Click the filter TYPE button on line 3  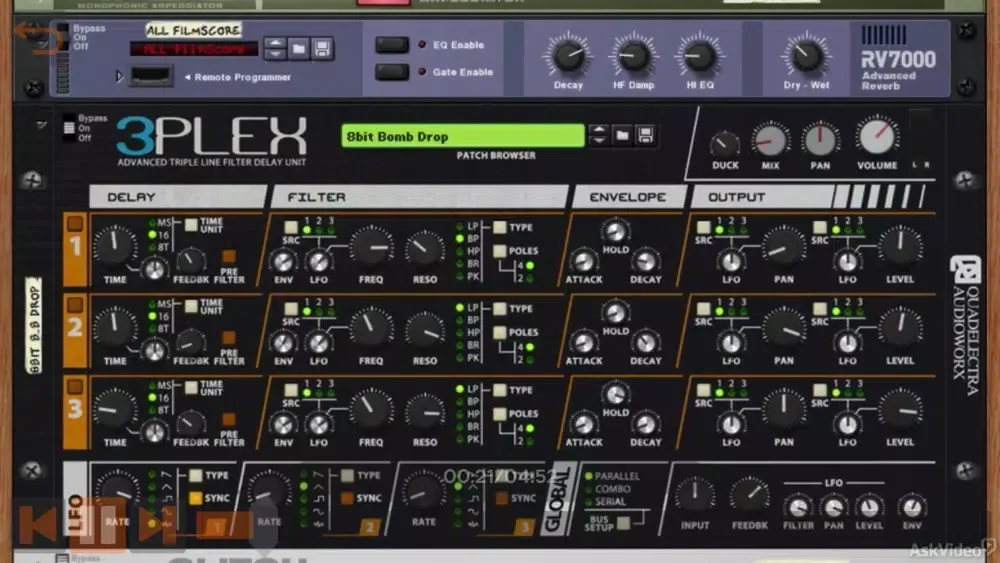pyautogui.click(x=500, y=390)
